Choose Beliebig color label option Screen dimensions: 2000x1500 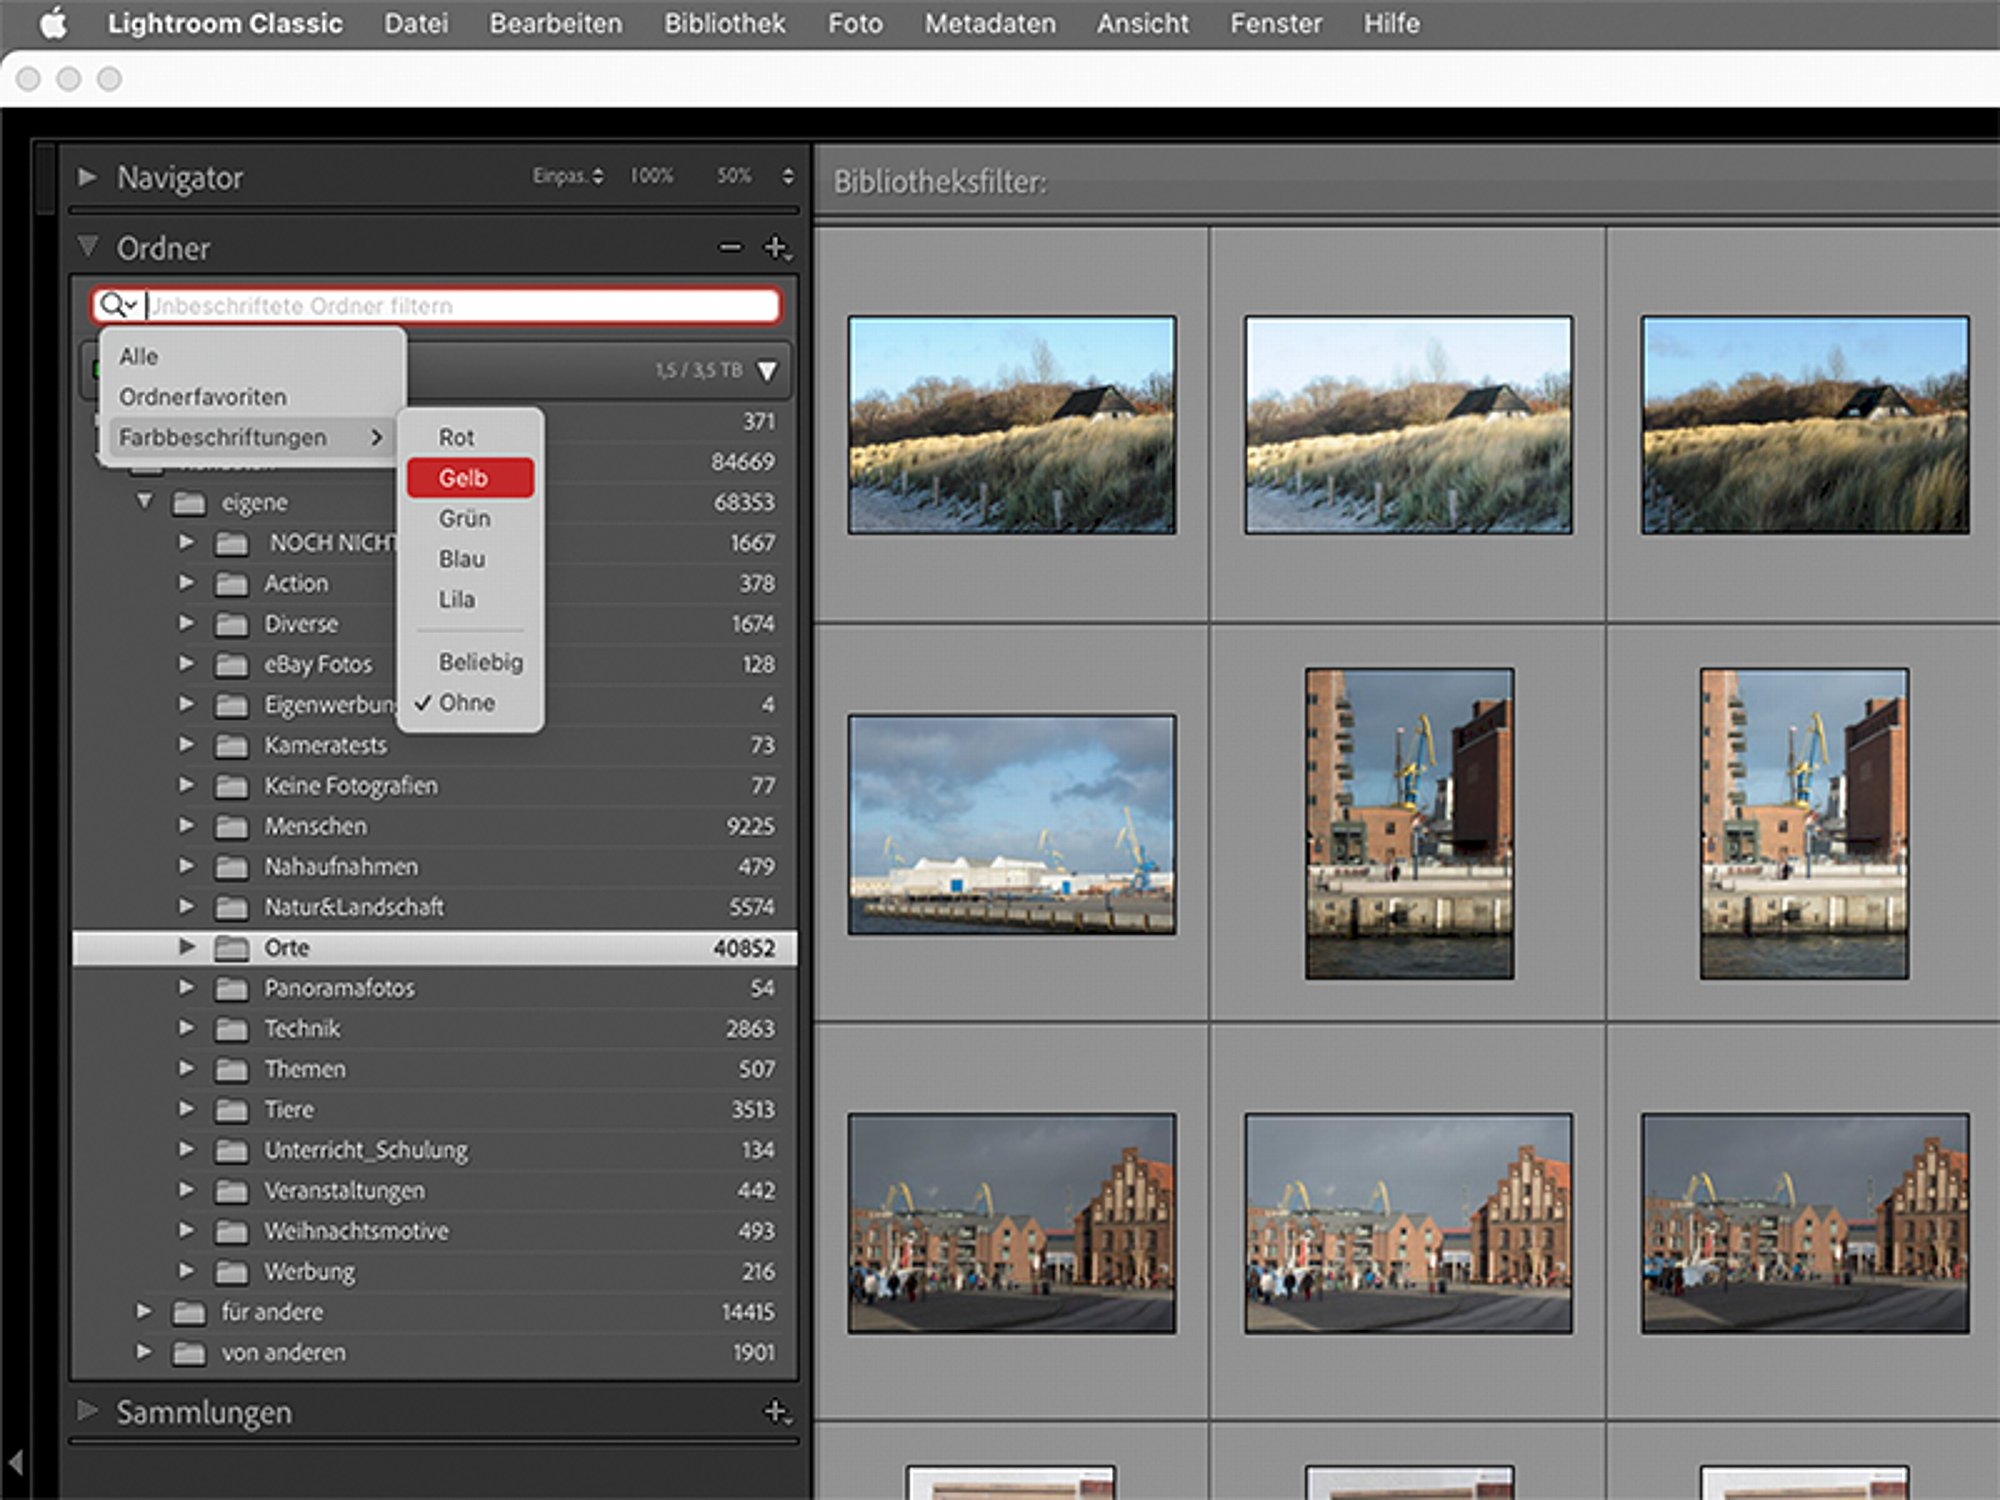481,662
